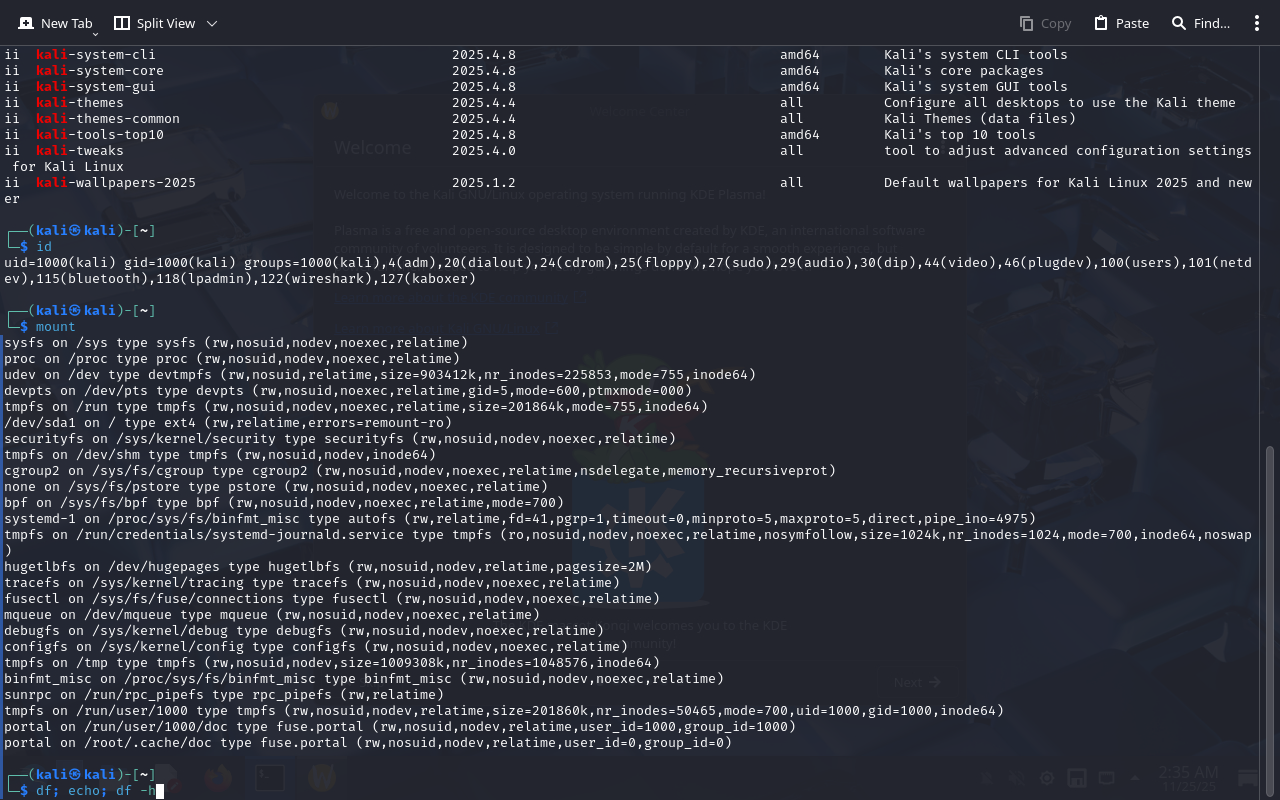The height and width of the screenshot is (800, 1280).
Task: Click the 'id' command after the prompt
Action: (x=44, y=246)
